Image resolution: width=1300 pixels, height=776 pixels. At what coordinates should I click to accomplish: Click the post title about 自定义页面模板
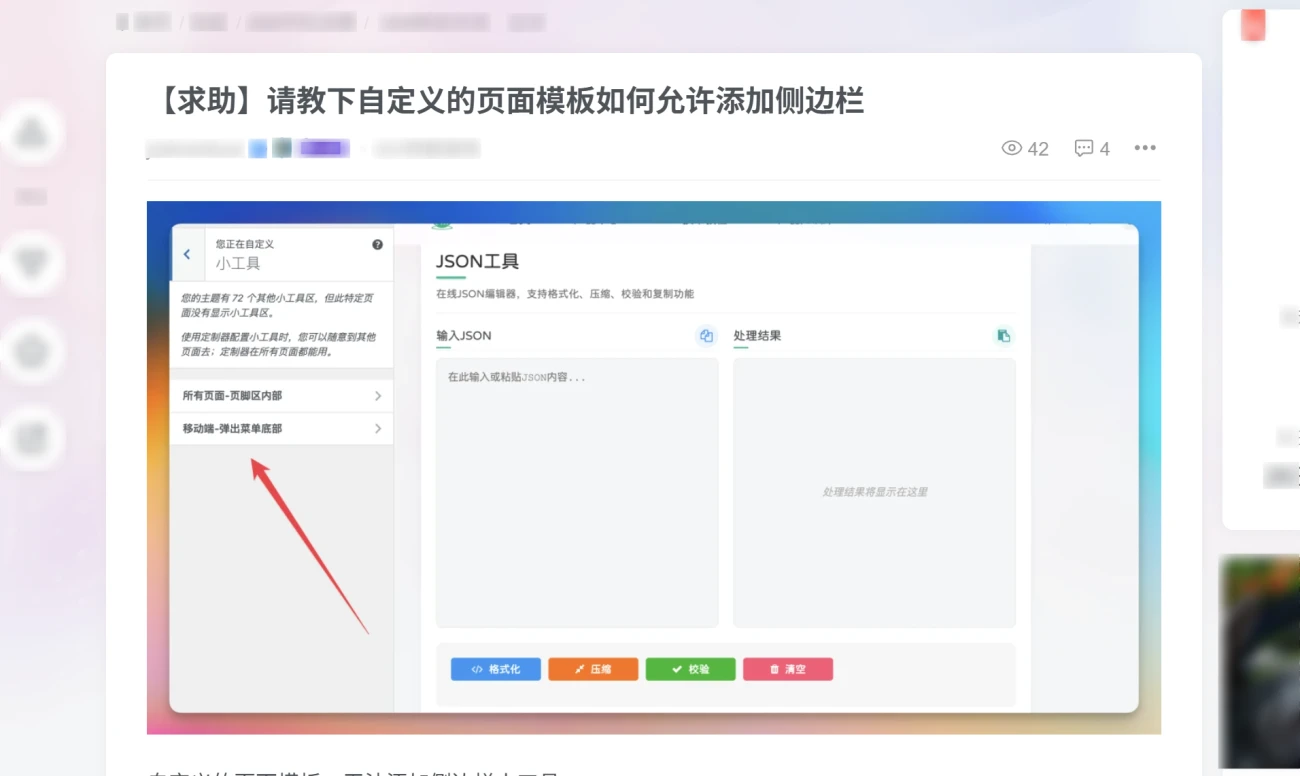tap(509, 101)
